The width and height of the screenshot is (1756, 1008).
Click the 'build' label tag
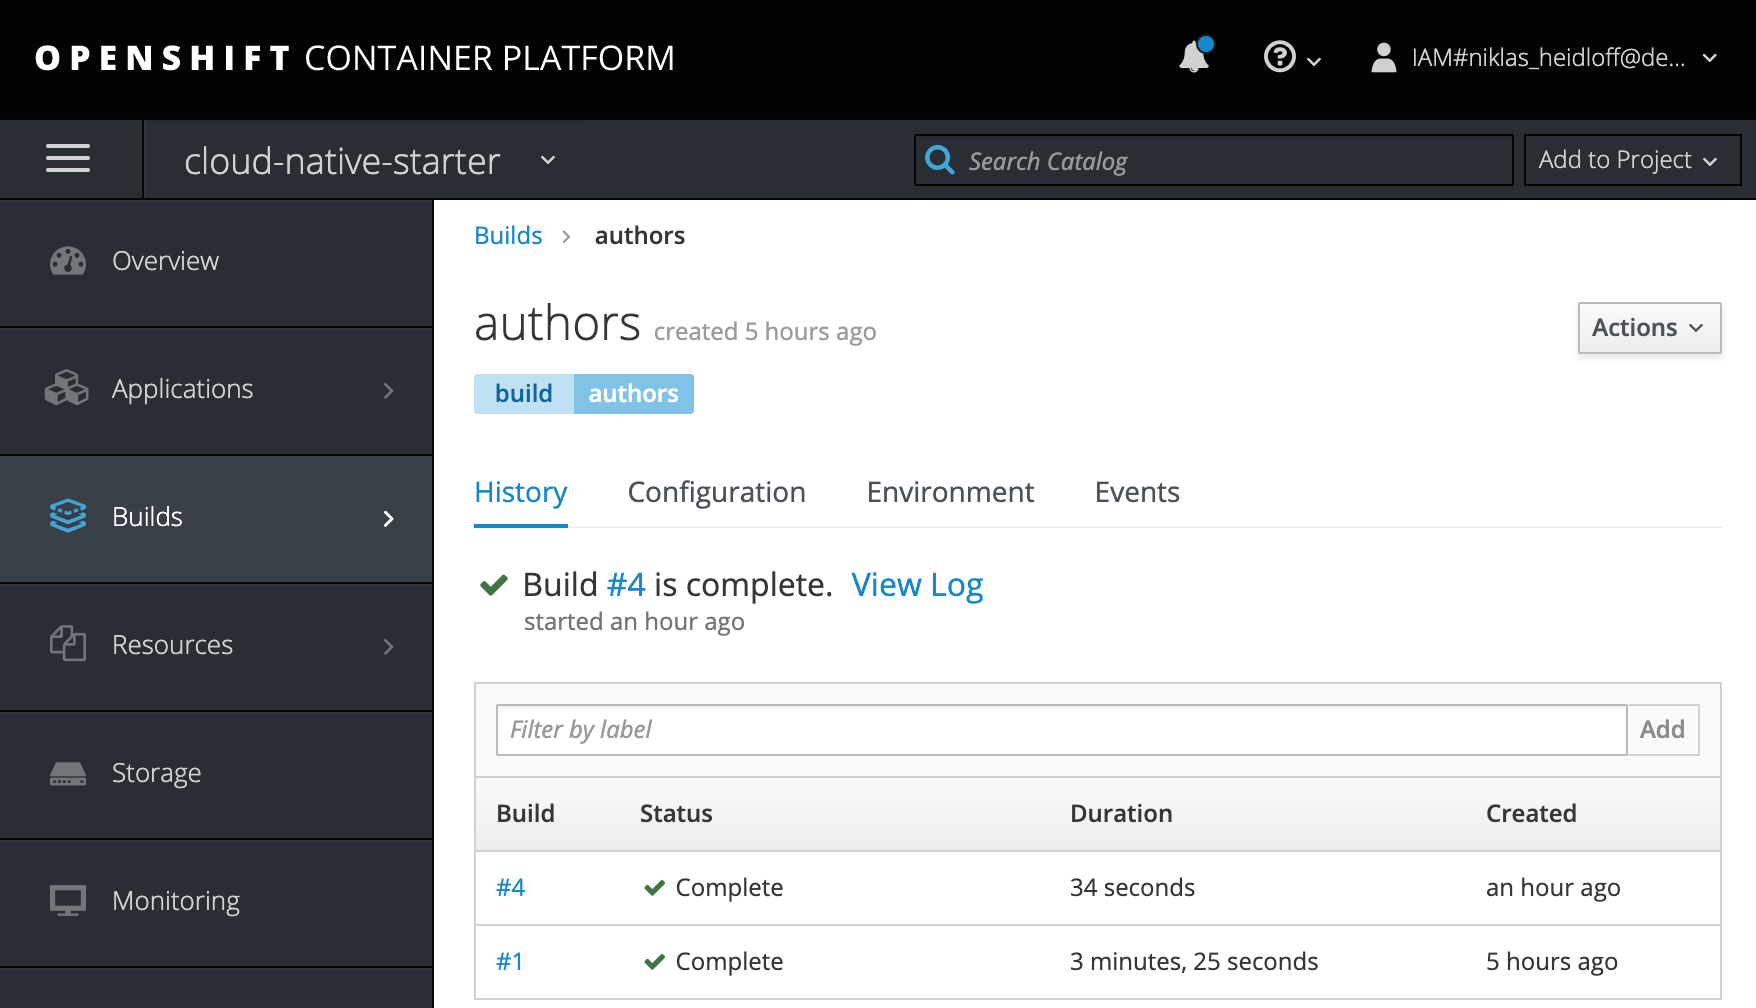coord(524,394)
